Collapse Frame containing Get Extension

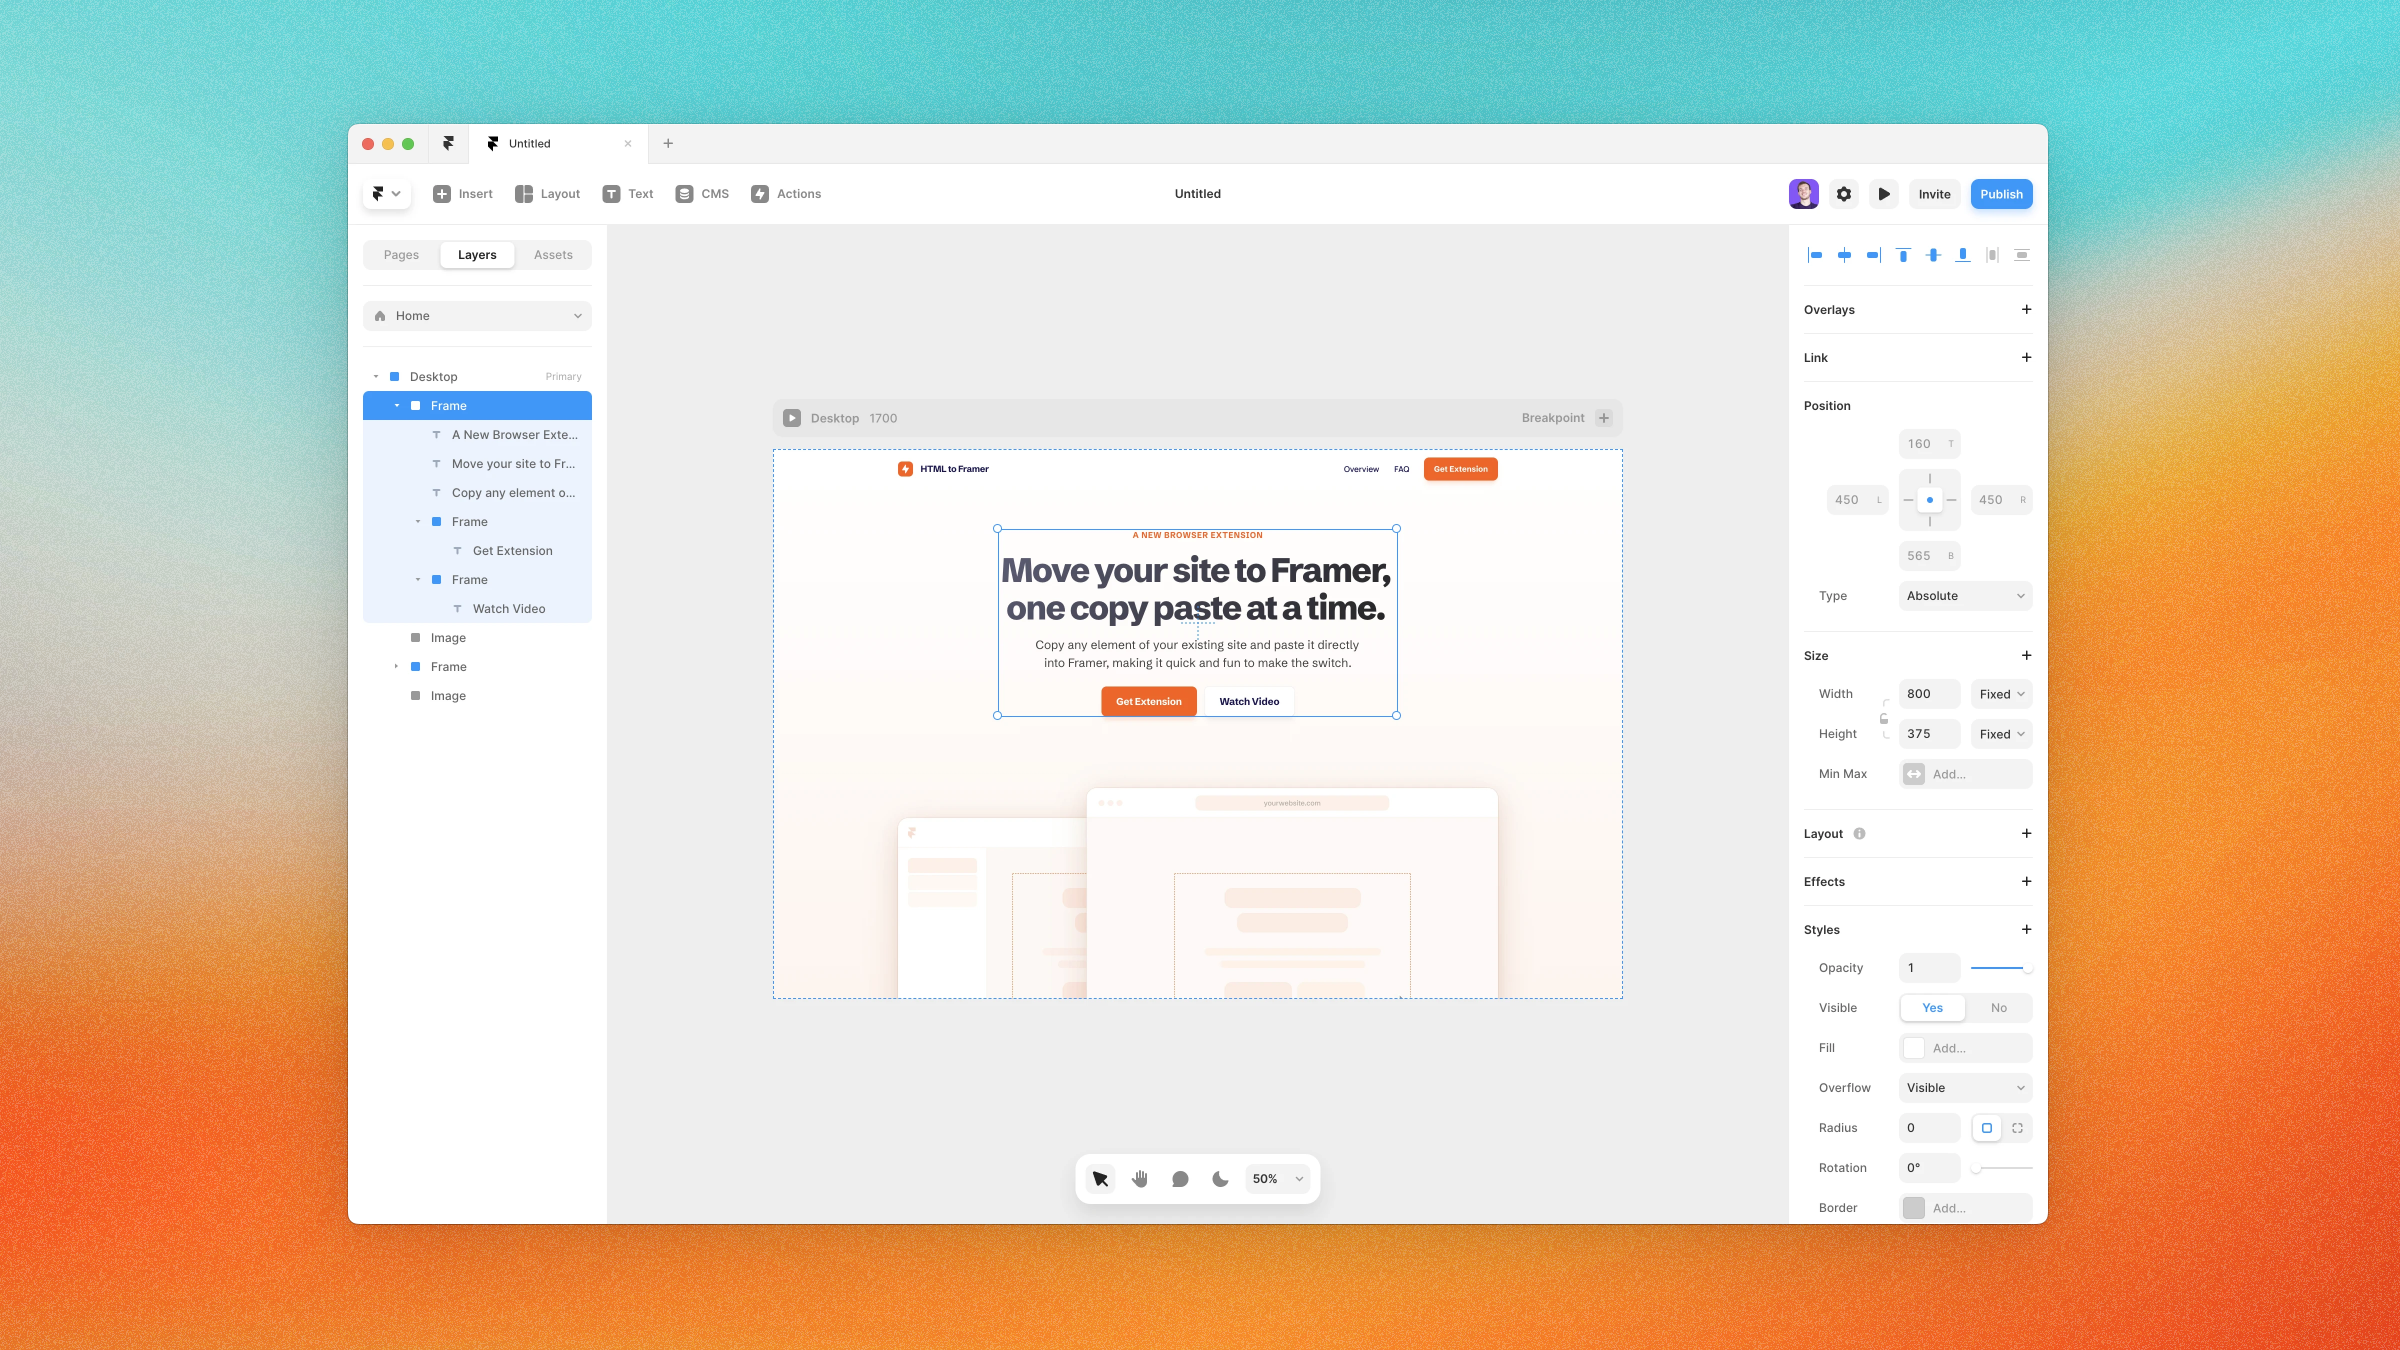tap(418, 522)
